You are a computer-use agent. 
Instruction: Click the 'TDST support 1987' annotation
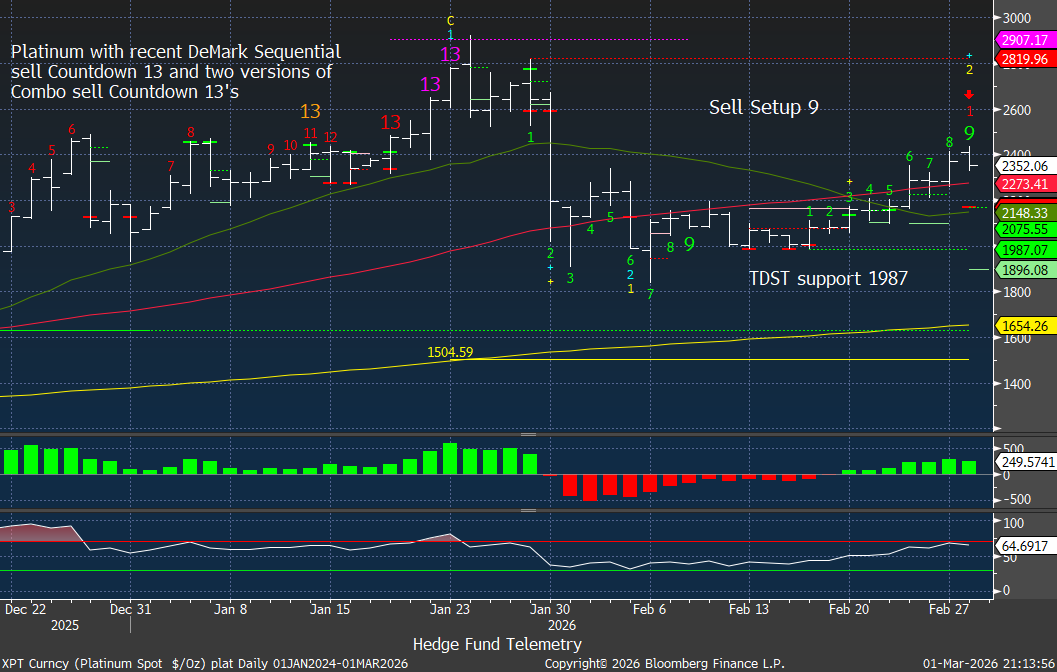pos(828,278)
